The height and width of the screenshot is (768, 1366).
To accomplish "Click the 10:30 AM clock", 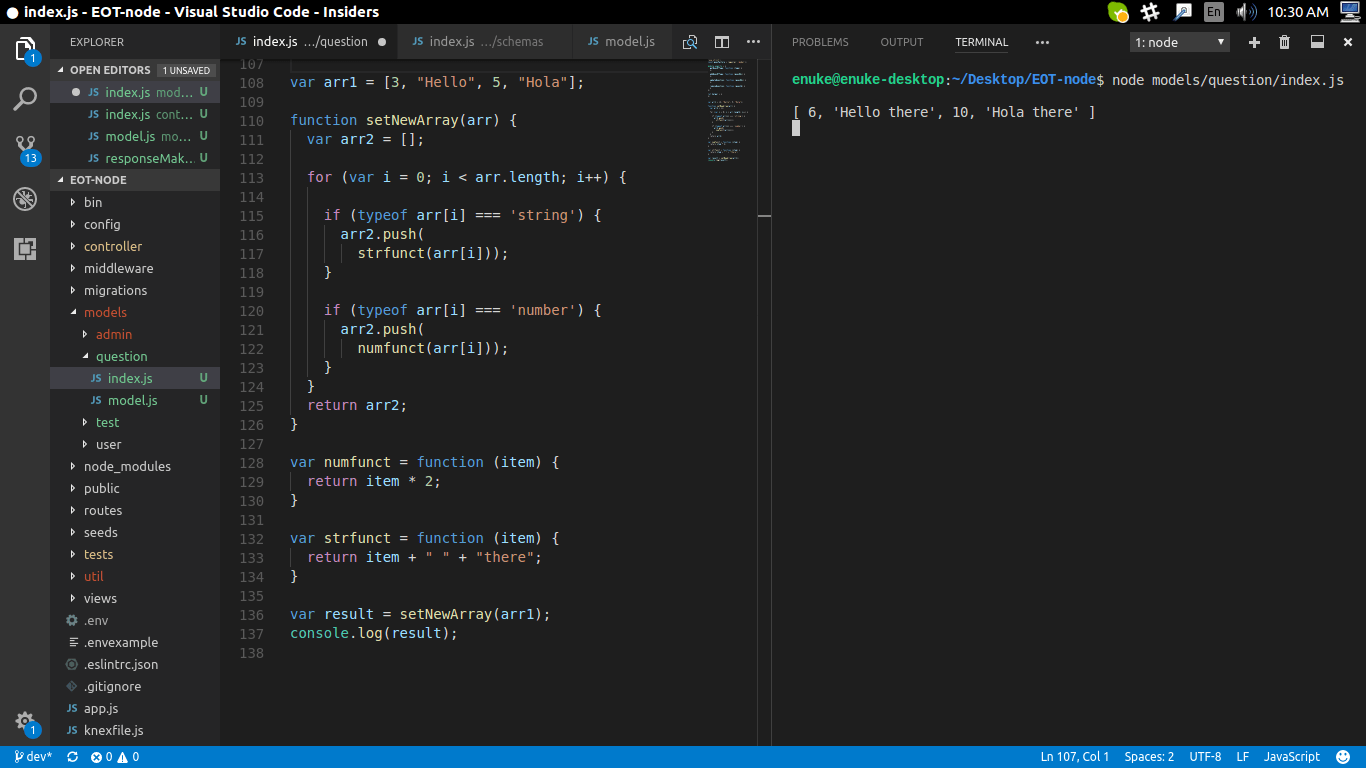I will point(1298,12).
